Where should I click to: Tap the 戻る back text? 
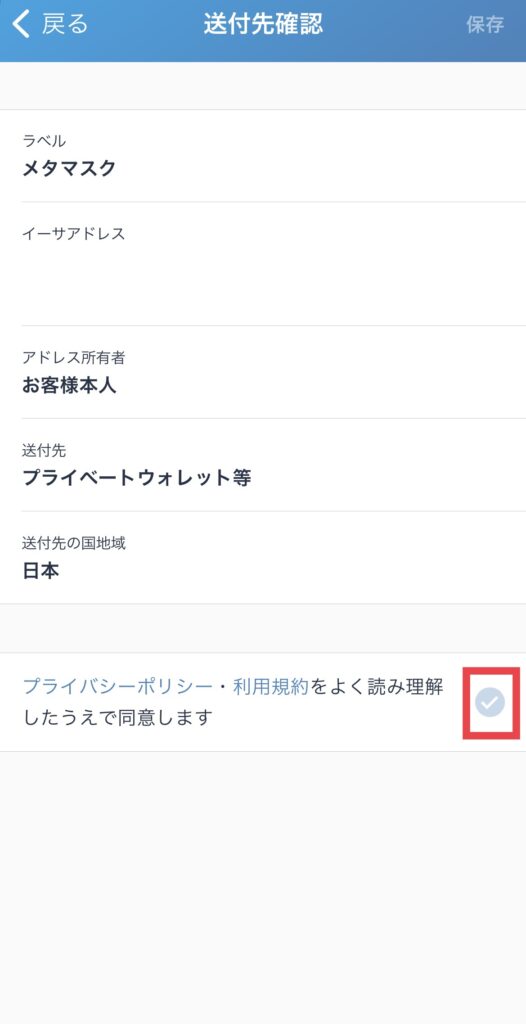point(65,24)
